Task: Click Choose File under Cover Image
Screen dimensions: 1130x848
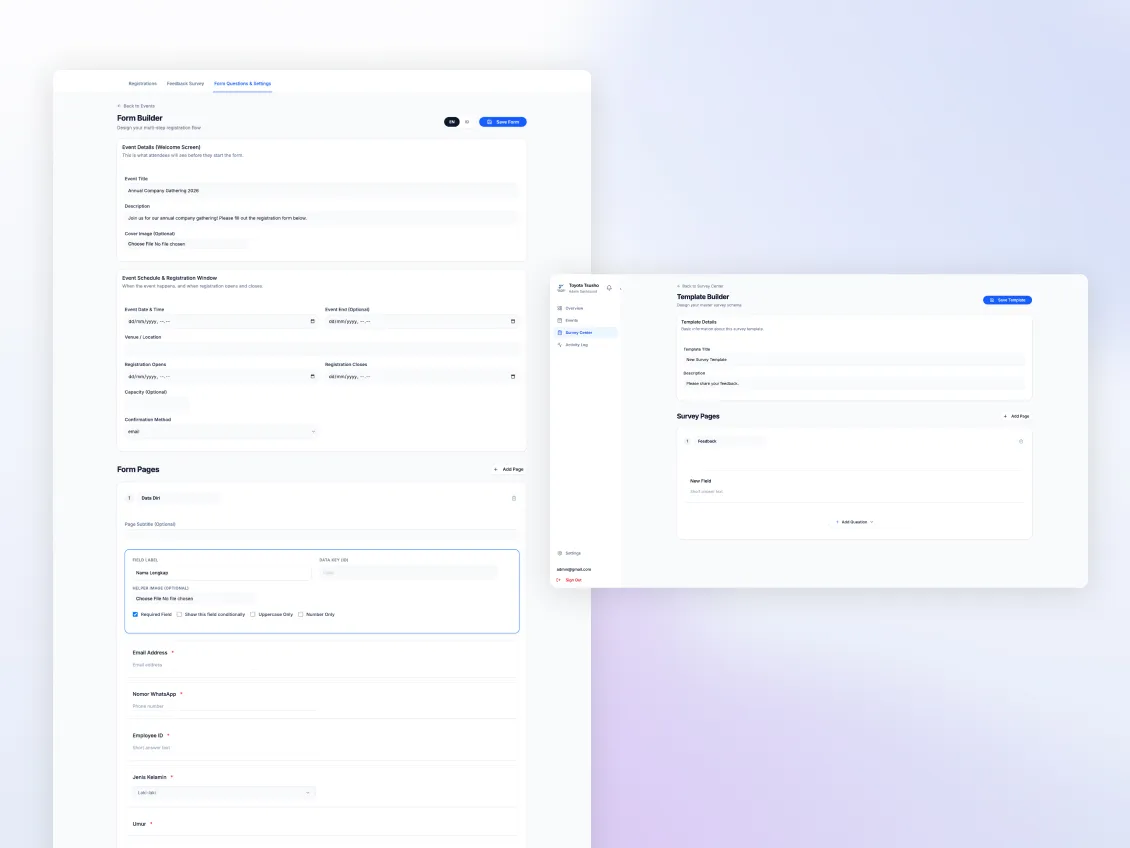Action: tap(141, 244)
